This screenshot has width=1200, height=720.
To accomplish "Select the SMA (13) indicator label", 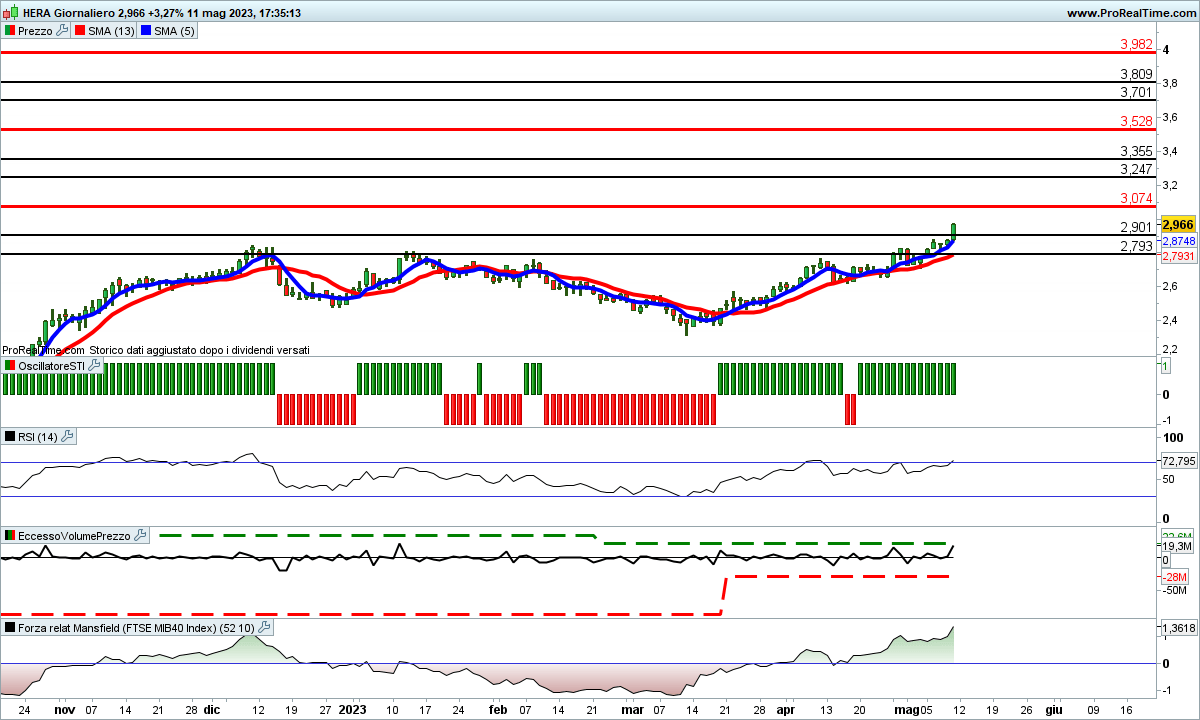I will [112, 31].
